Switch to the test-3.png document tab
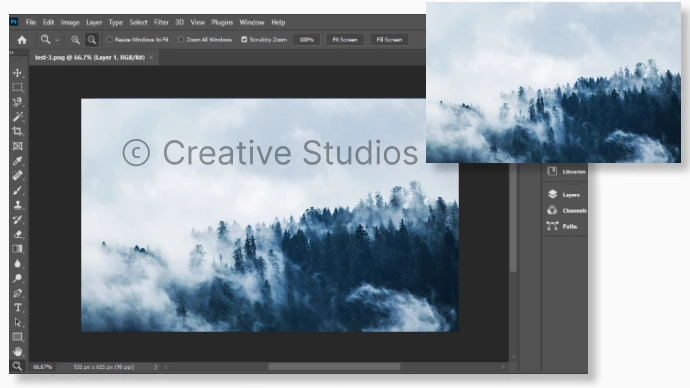This screenshot has width=690, height=388. point(89,57)
